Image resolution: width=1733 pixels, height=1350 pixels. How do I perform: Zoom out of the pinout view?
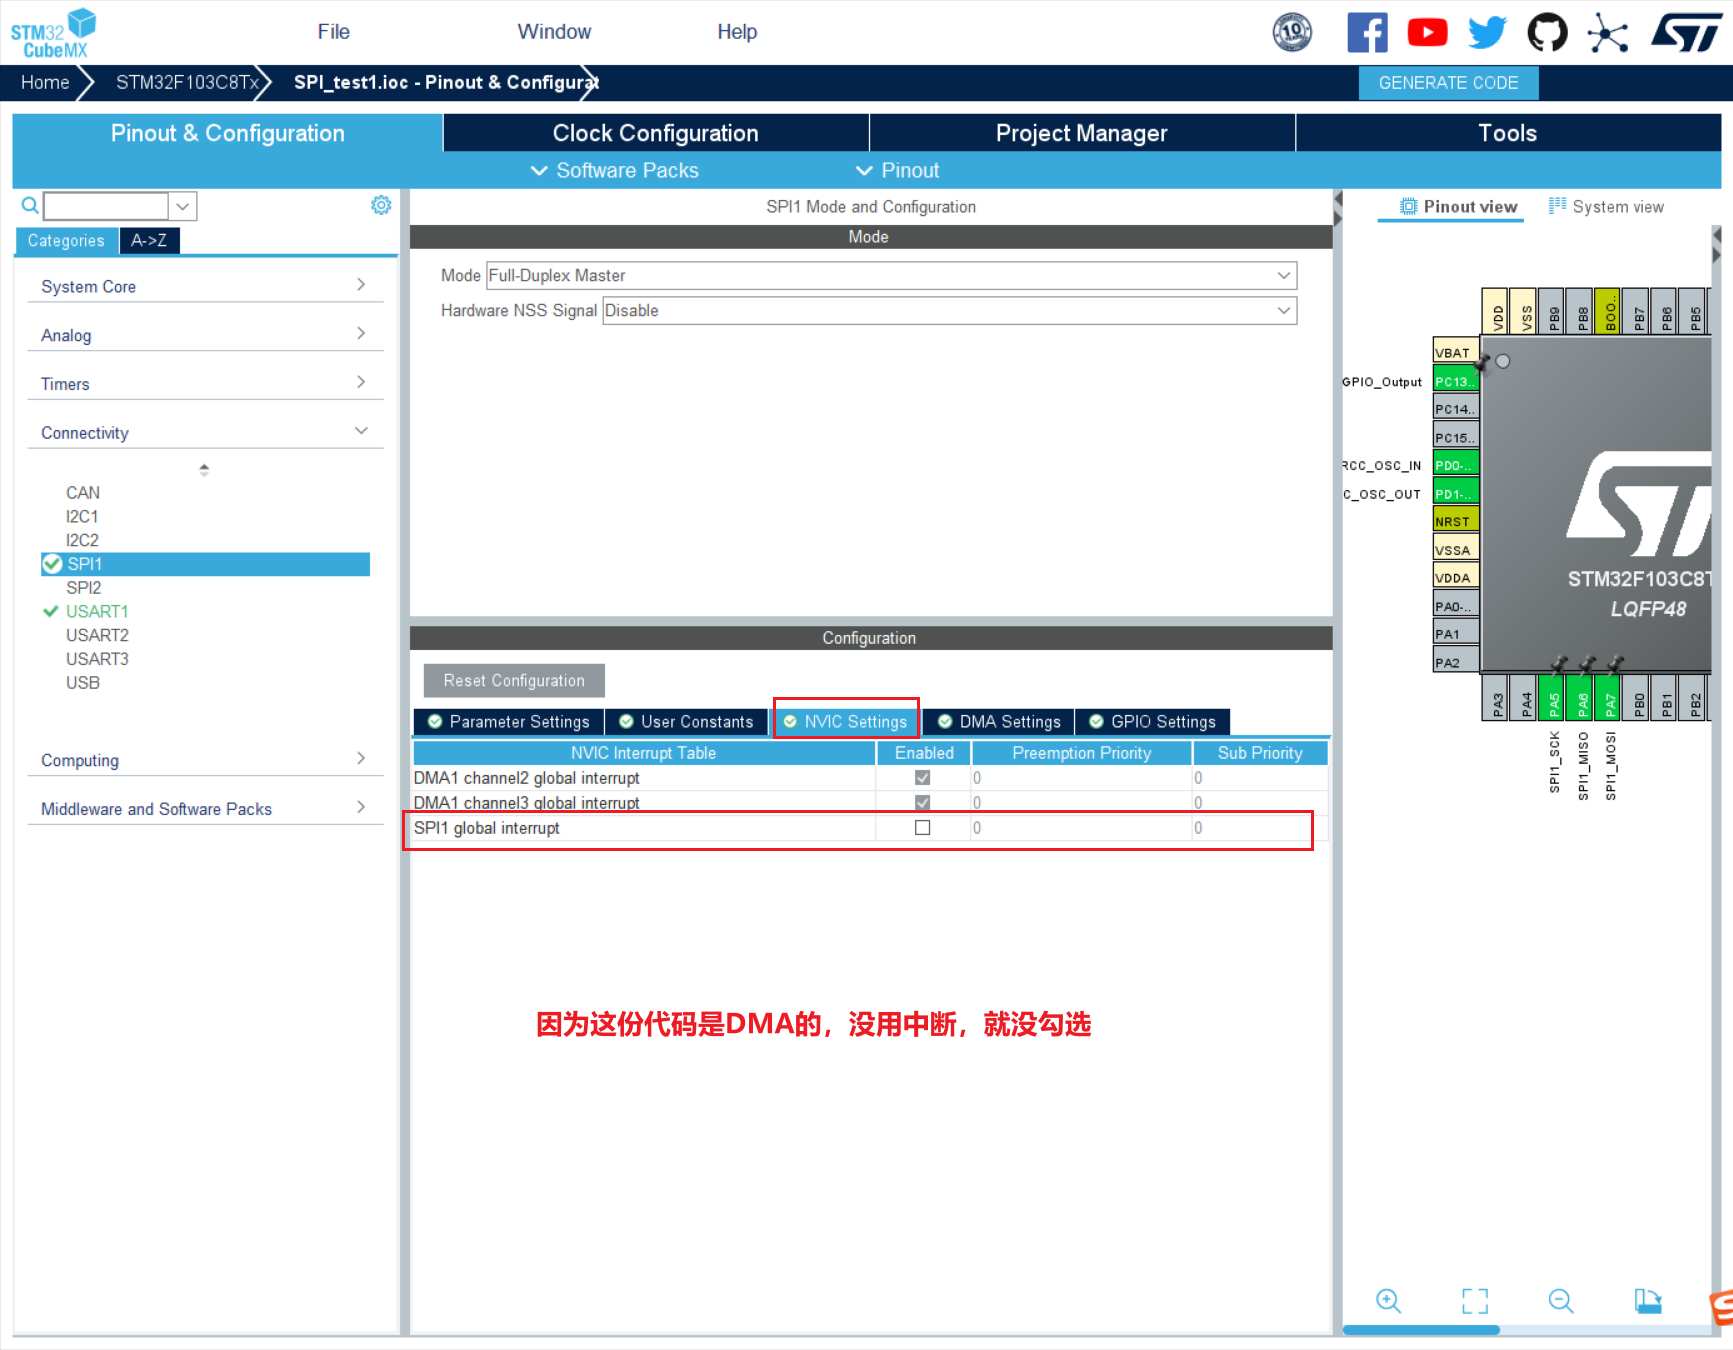1560,1300
